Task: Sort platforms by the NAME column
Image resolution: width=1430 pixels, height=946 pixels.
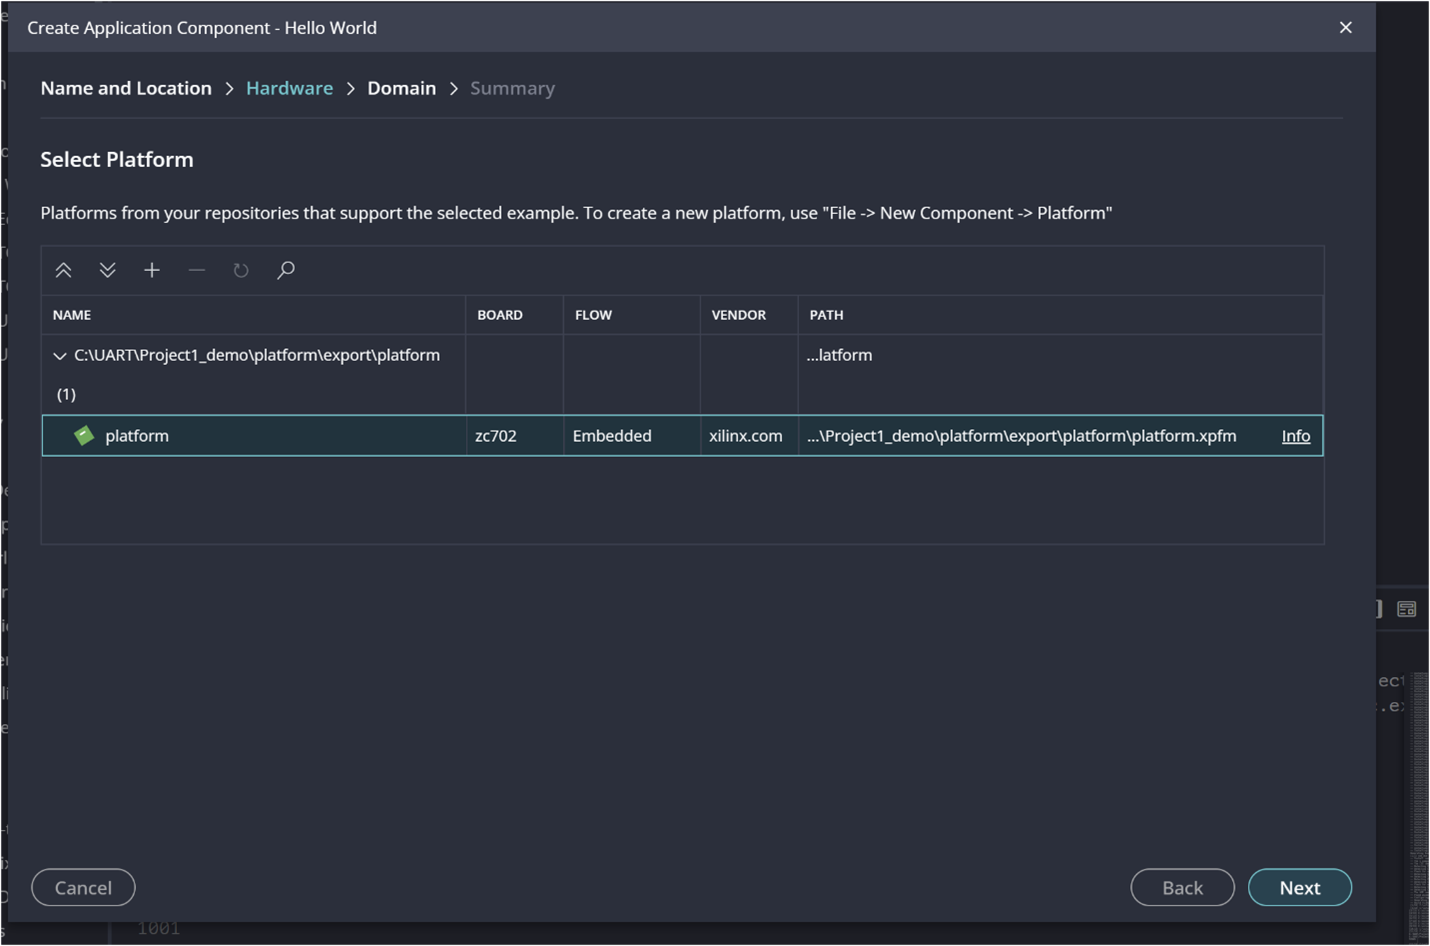Action: (72, 314)
